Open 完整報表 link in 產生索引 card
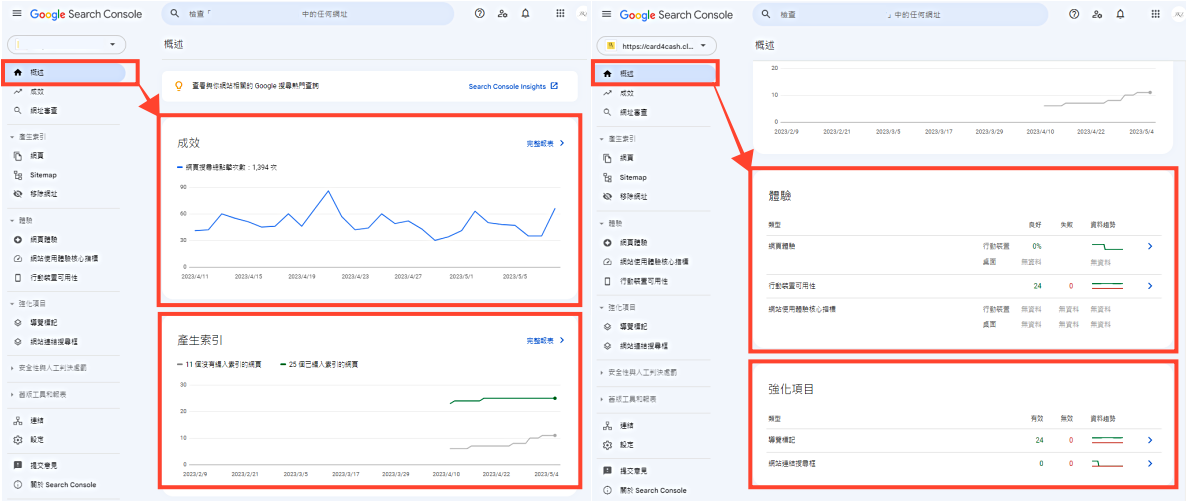The width and height of the screenshot is (1186, 502). pyautogui.click(x=545, y=340)
